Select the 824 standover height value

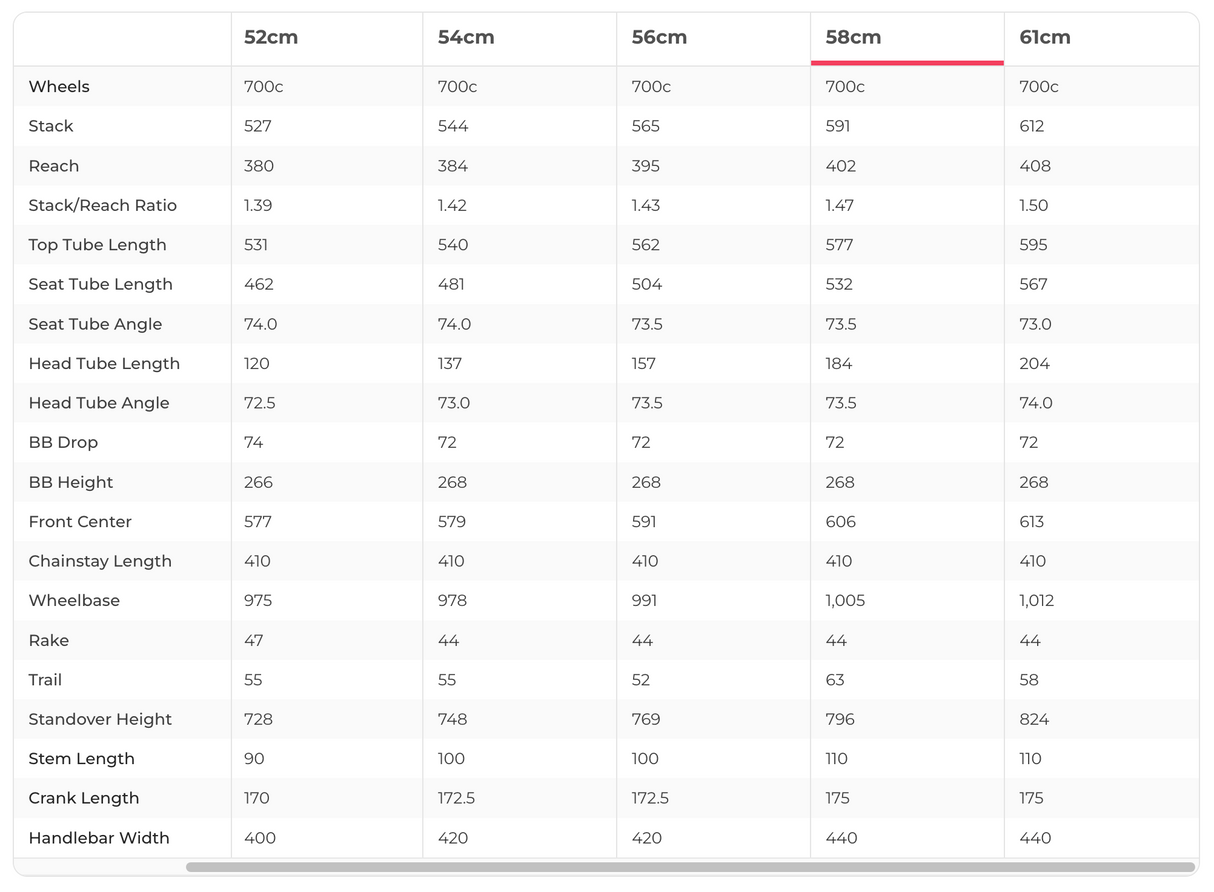pyautogui.click(x=1035, y=719)
